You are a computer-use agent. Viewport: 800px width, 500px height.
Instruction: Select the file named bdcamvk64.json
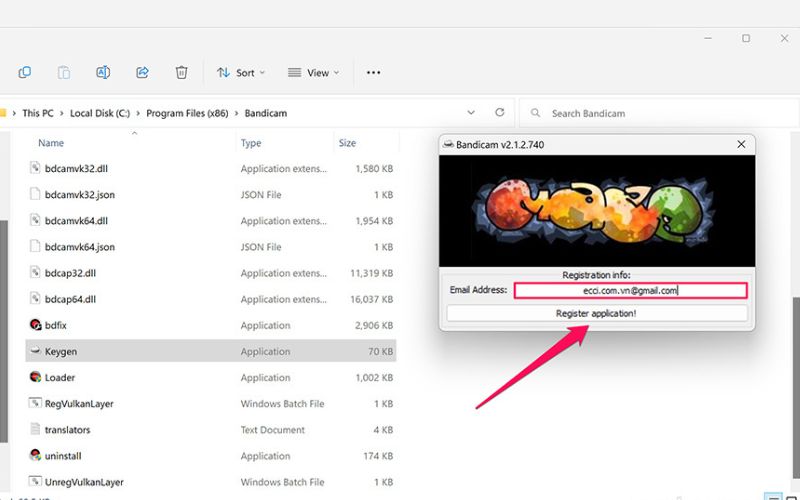point(211,246)
